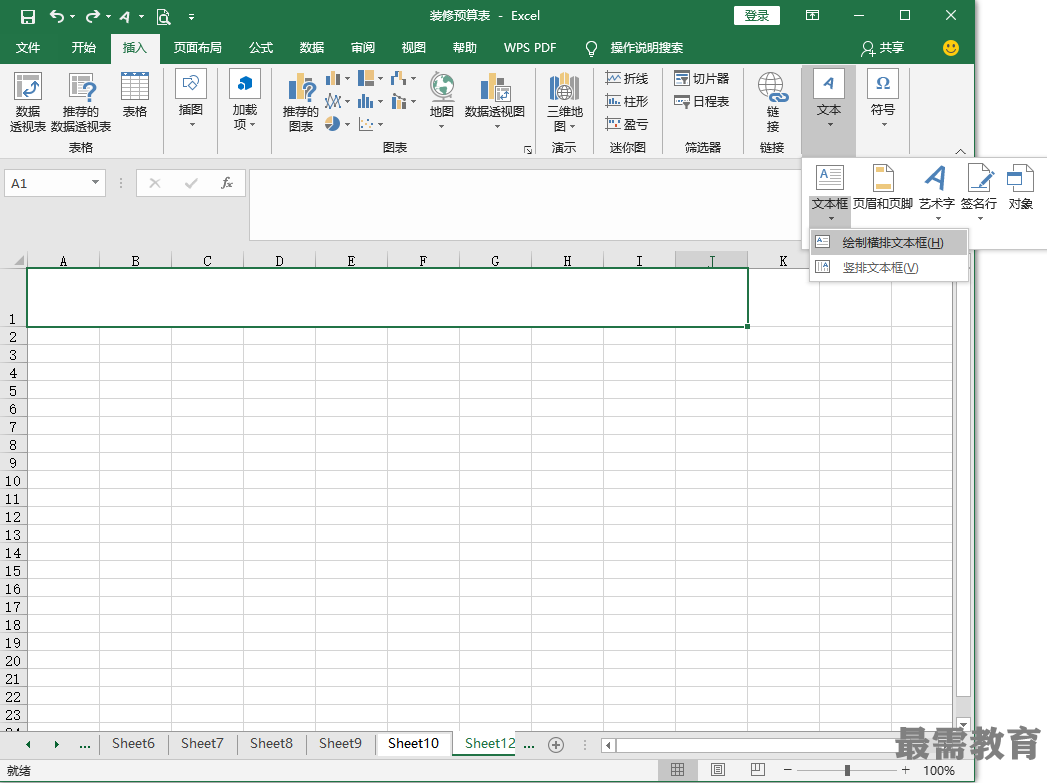
Task: Insert a Table (表格) icon
Action: tap(134, 95)
